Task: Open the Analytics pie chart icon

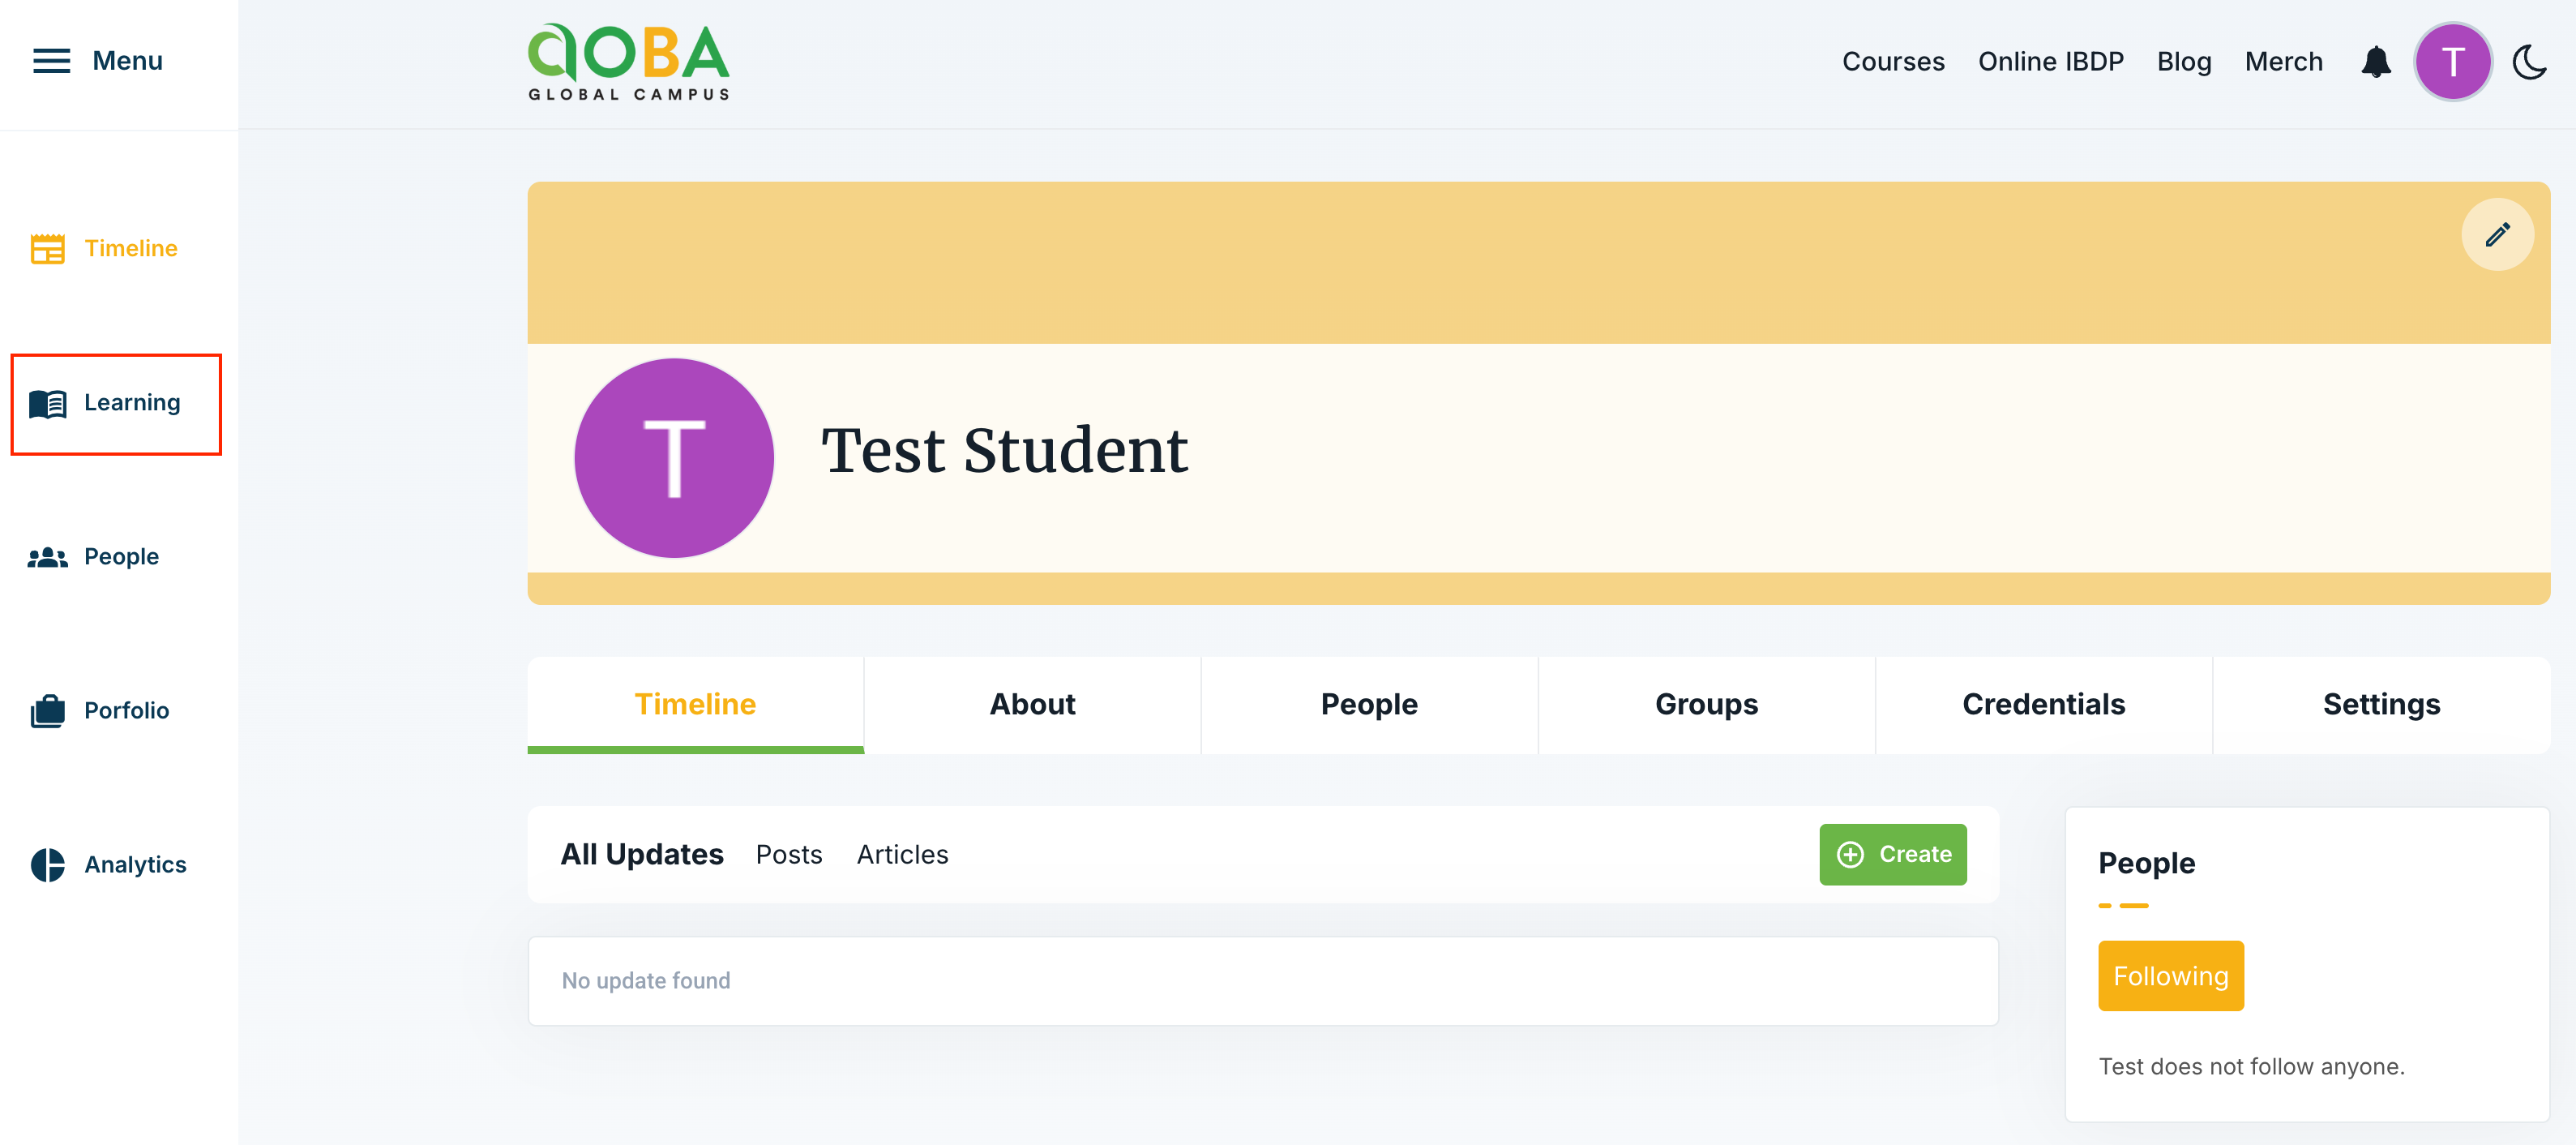Action: [47, 864]
